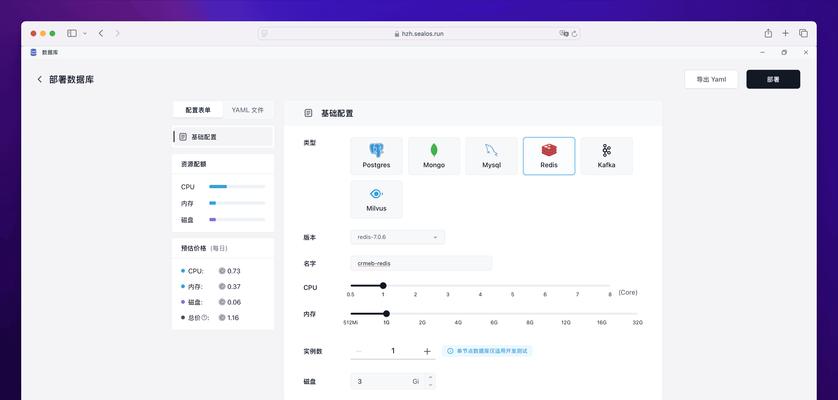Show the Safari tab overview icon
Image resolution: width=838 pixels, height=400 pixels.
[x=803, y=33]
